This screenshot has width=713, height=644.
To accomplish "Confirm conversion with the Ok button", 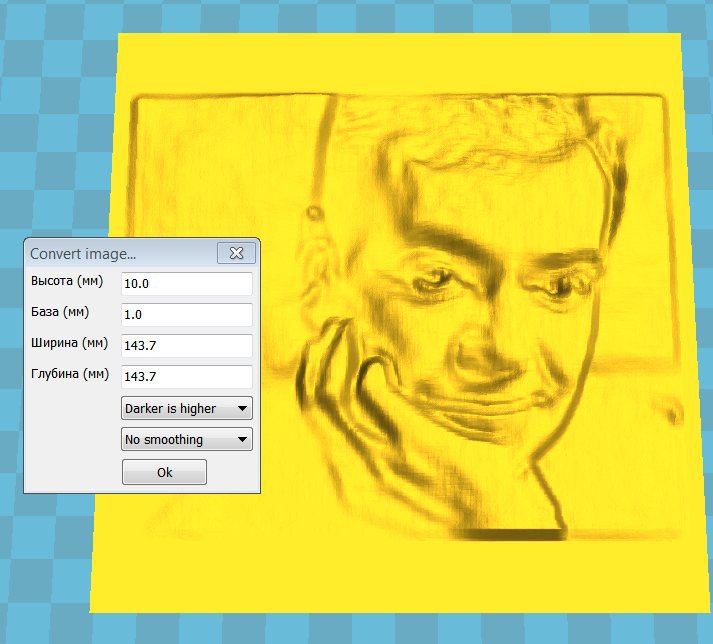I will pyautogui.click(x=164, y=472).
